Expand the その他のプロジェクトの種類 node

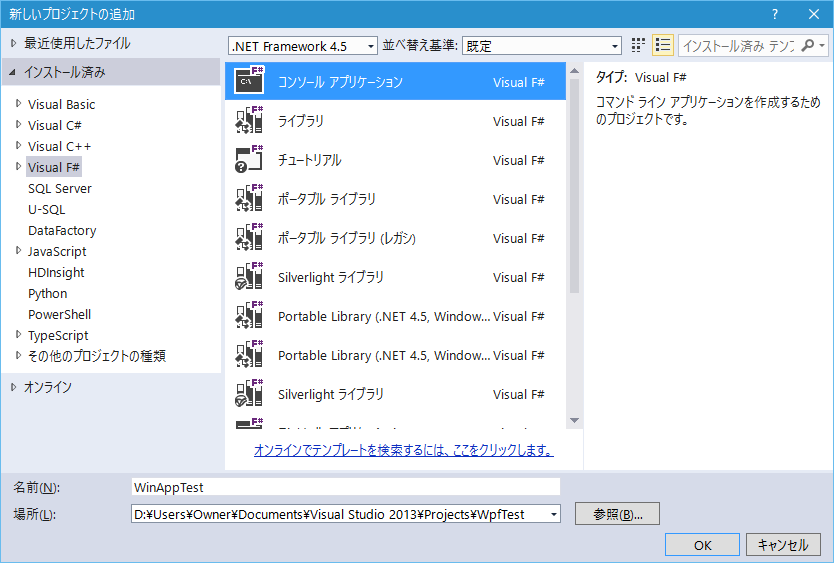coord(19,355)
